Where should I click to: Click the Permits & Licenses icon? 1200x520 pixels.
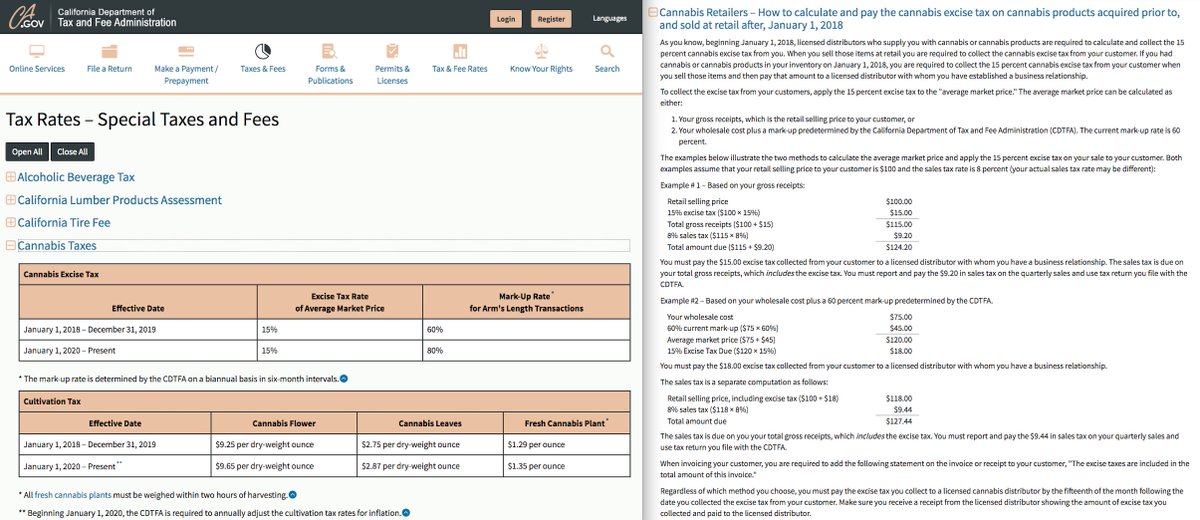[392, 50]
